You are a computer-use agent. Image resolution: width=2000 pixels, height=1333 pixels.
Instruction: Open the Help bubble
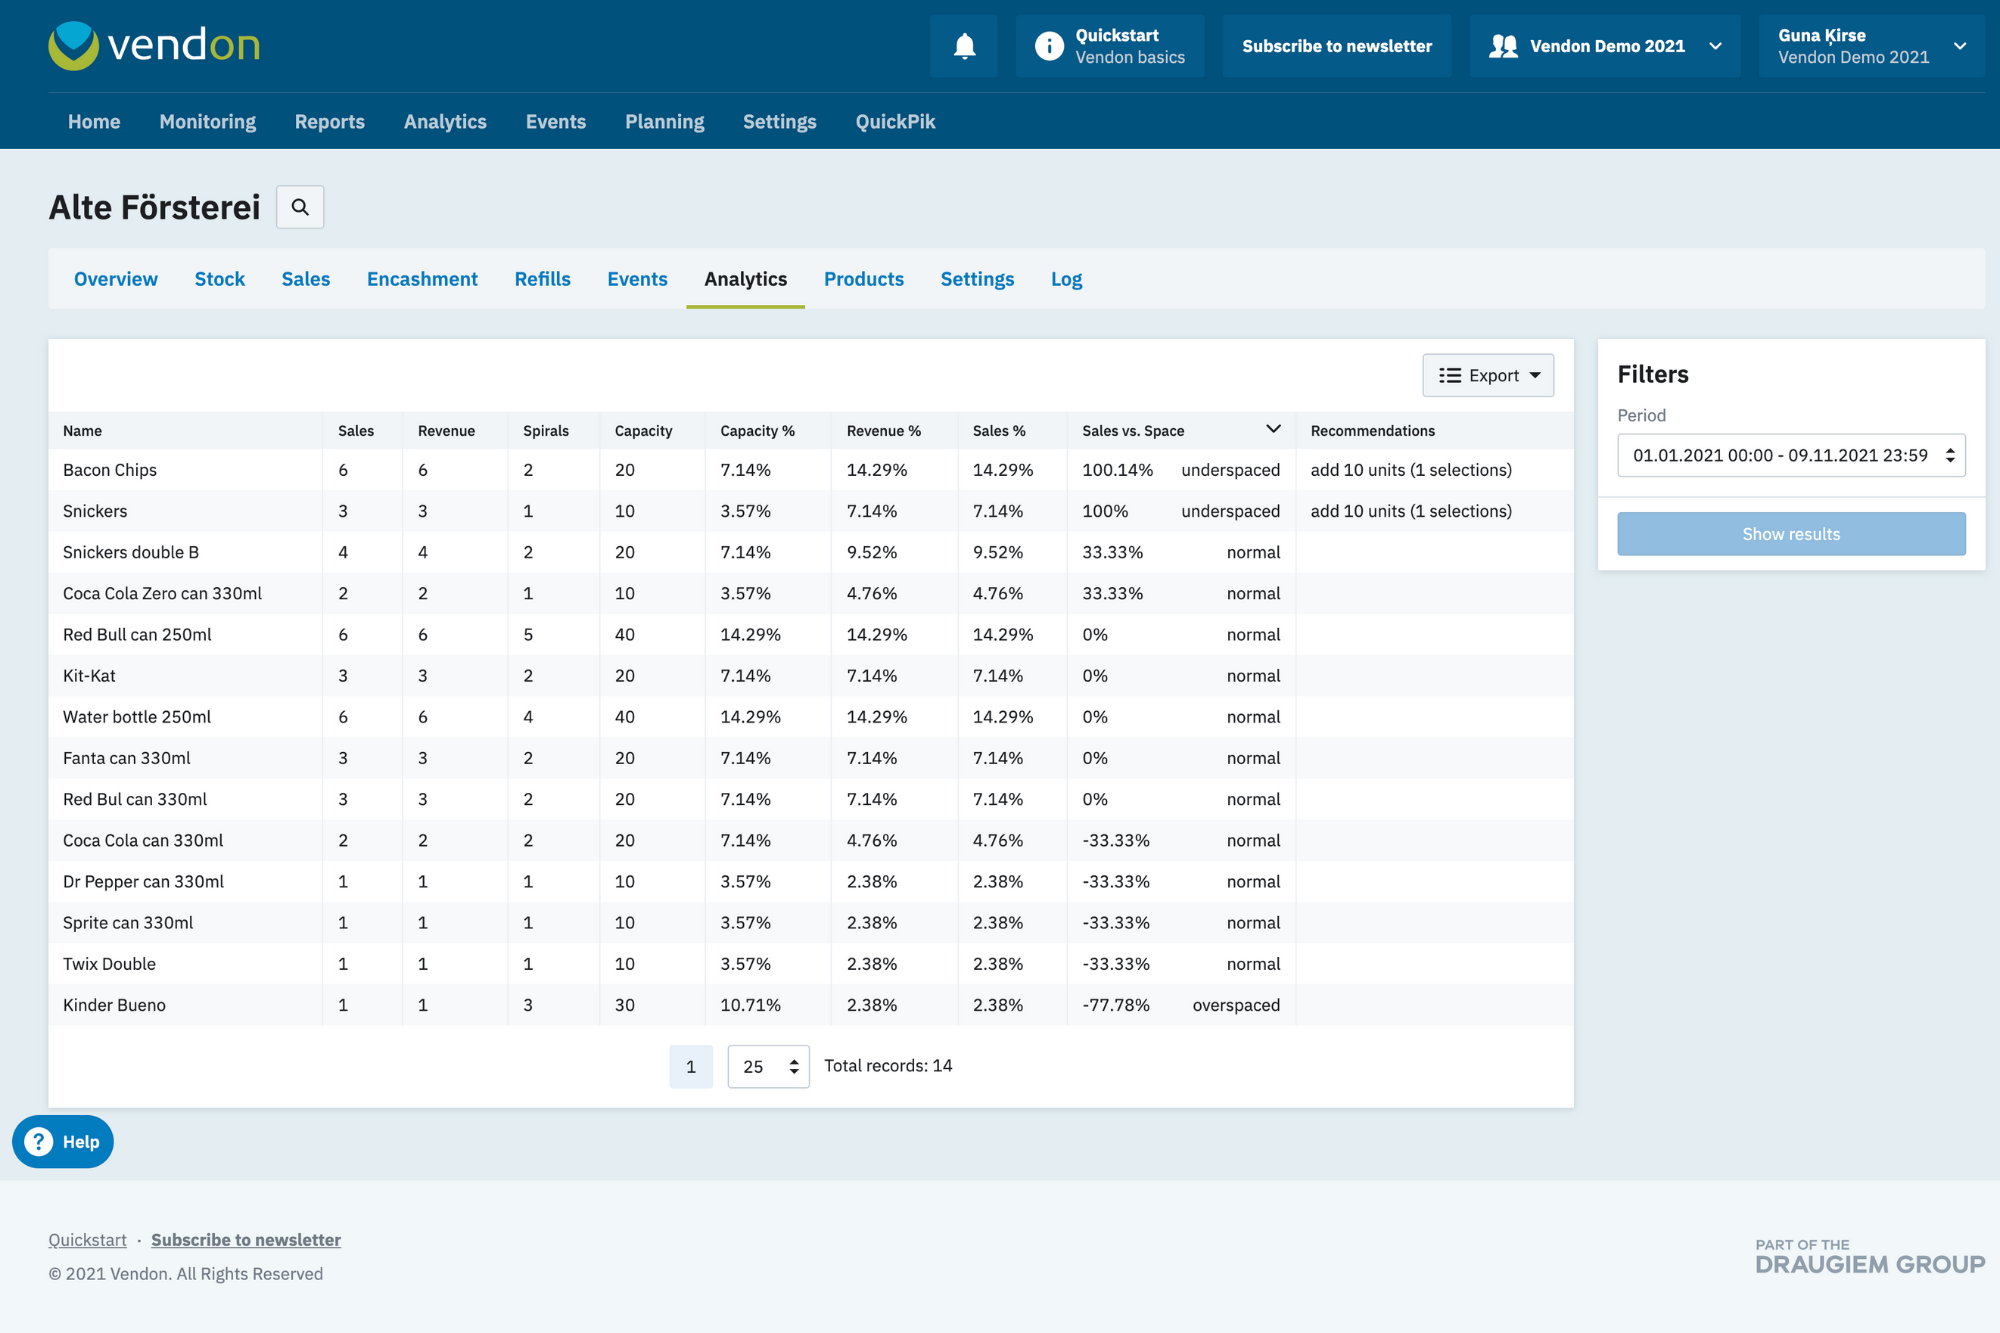(63, 1141)
